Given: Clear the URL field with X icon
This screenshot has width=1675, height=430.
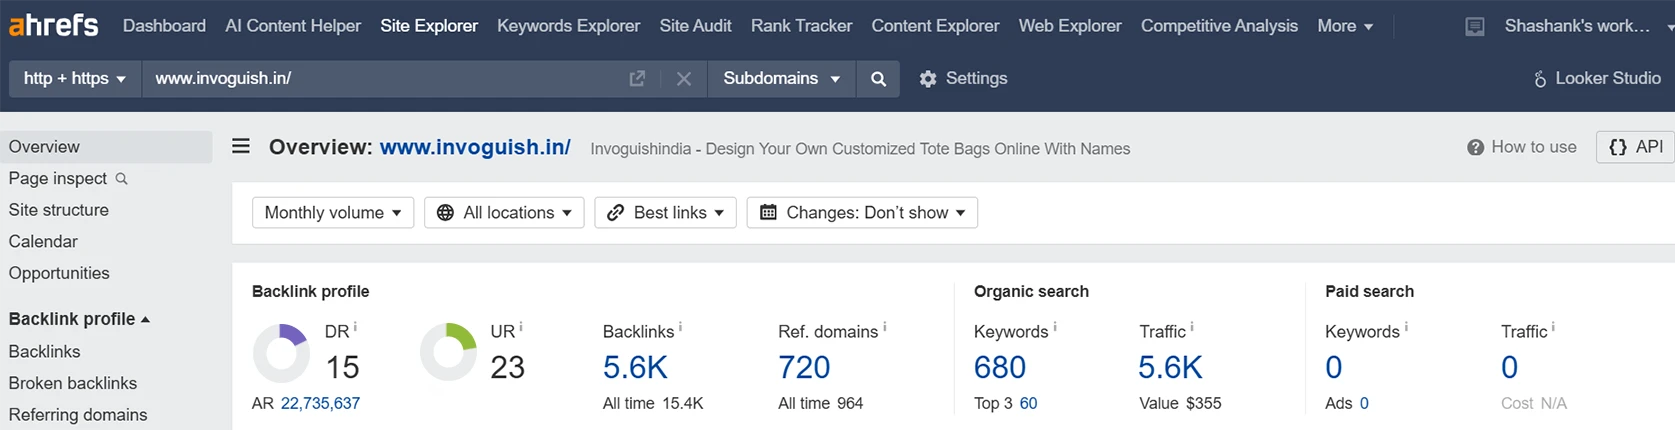Looking at the screenshot, I should click(x=684, y=78).
